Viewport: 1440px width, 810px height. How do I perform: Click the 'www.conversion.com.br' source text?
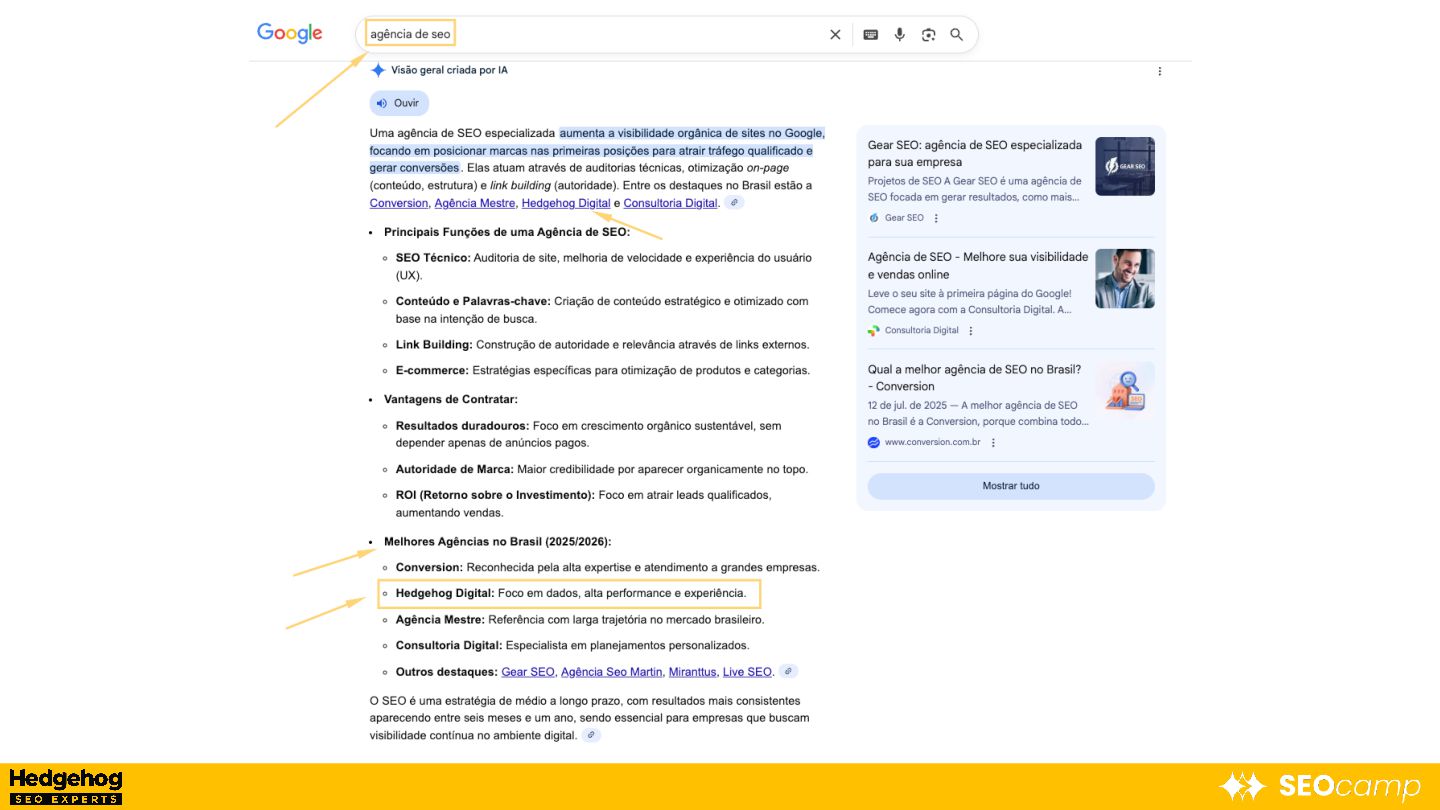(x=932, y=442)
